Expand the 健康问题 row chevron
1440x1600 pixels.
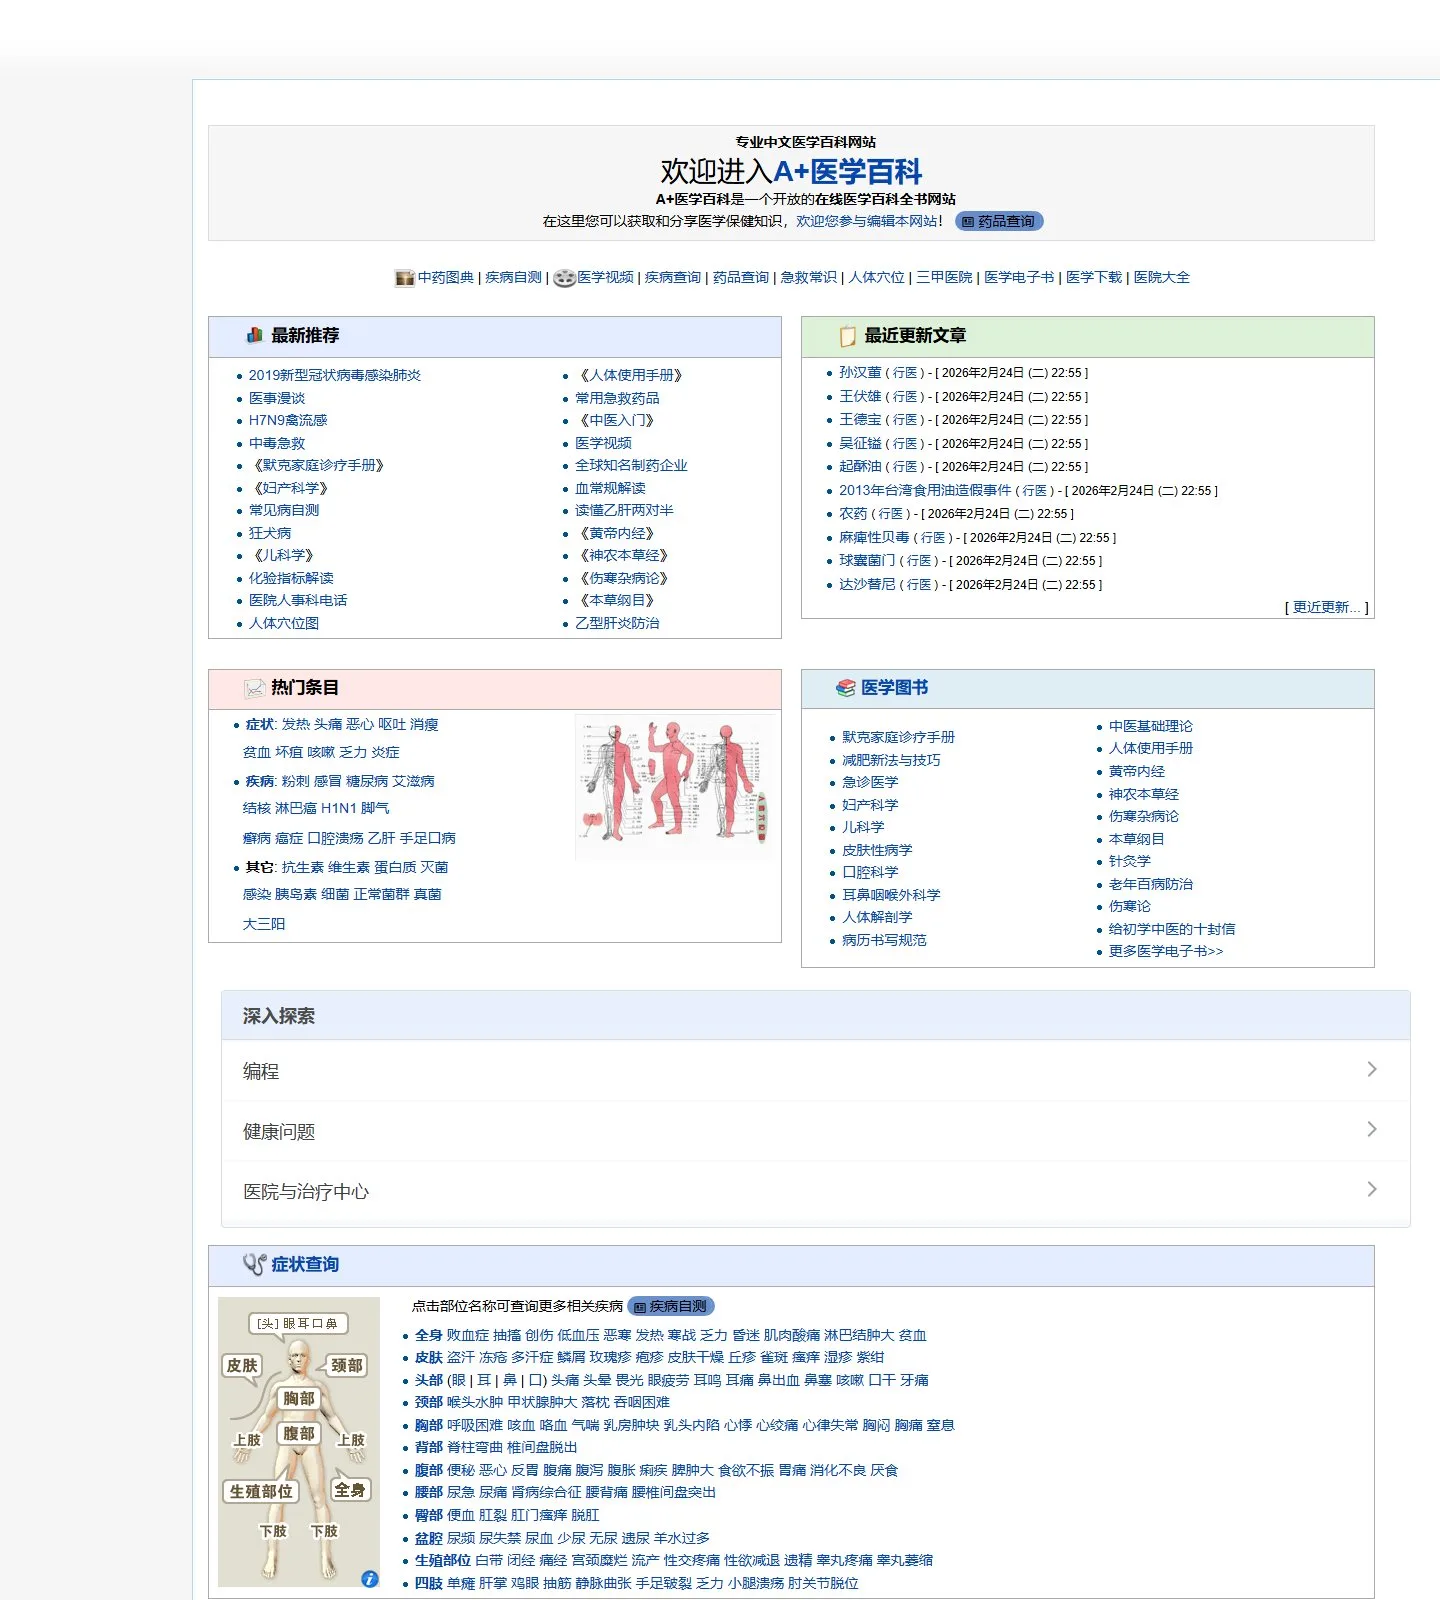[1372, 1129]
